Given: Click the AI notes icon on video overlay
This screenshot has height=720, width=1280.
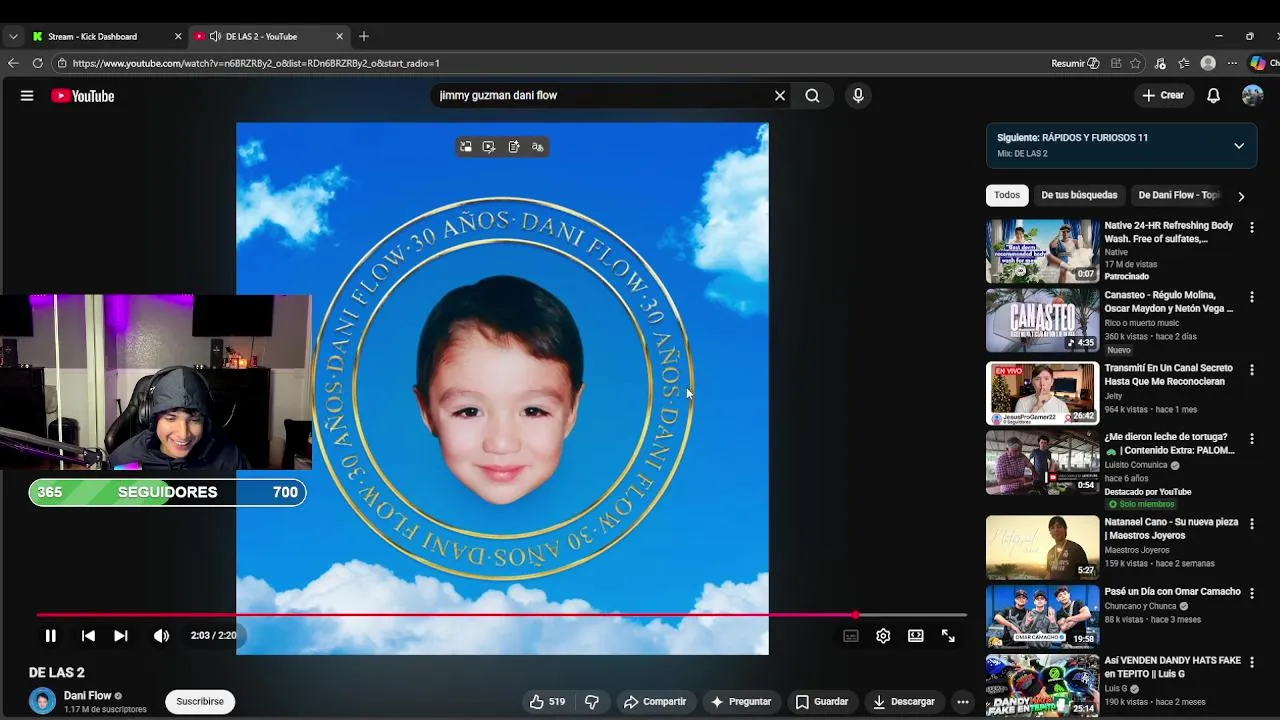Looking at the screenshot, I should [x=514, y=147].
